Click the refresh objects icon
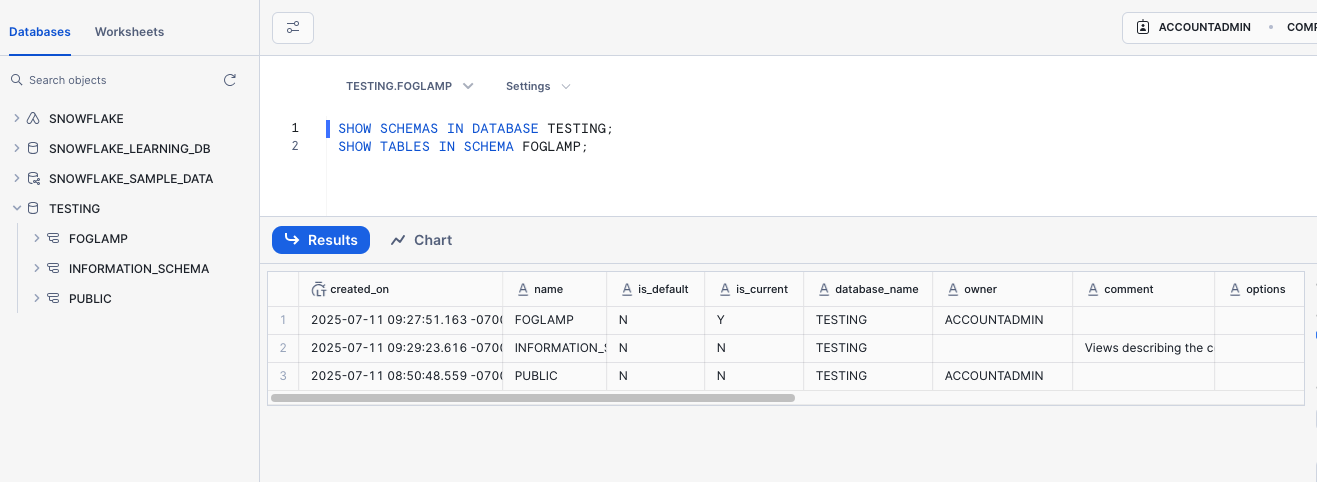Viewport: 1317px width, 482px height. coord(230,80)
